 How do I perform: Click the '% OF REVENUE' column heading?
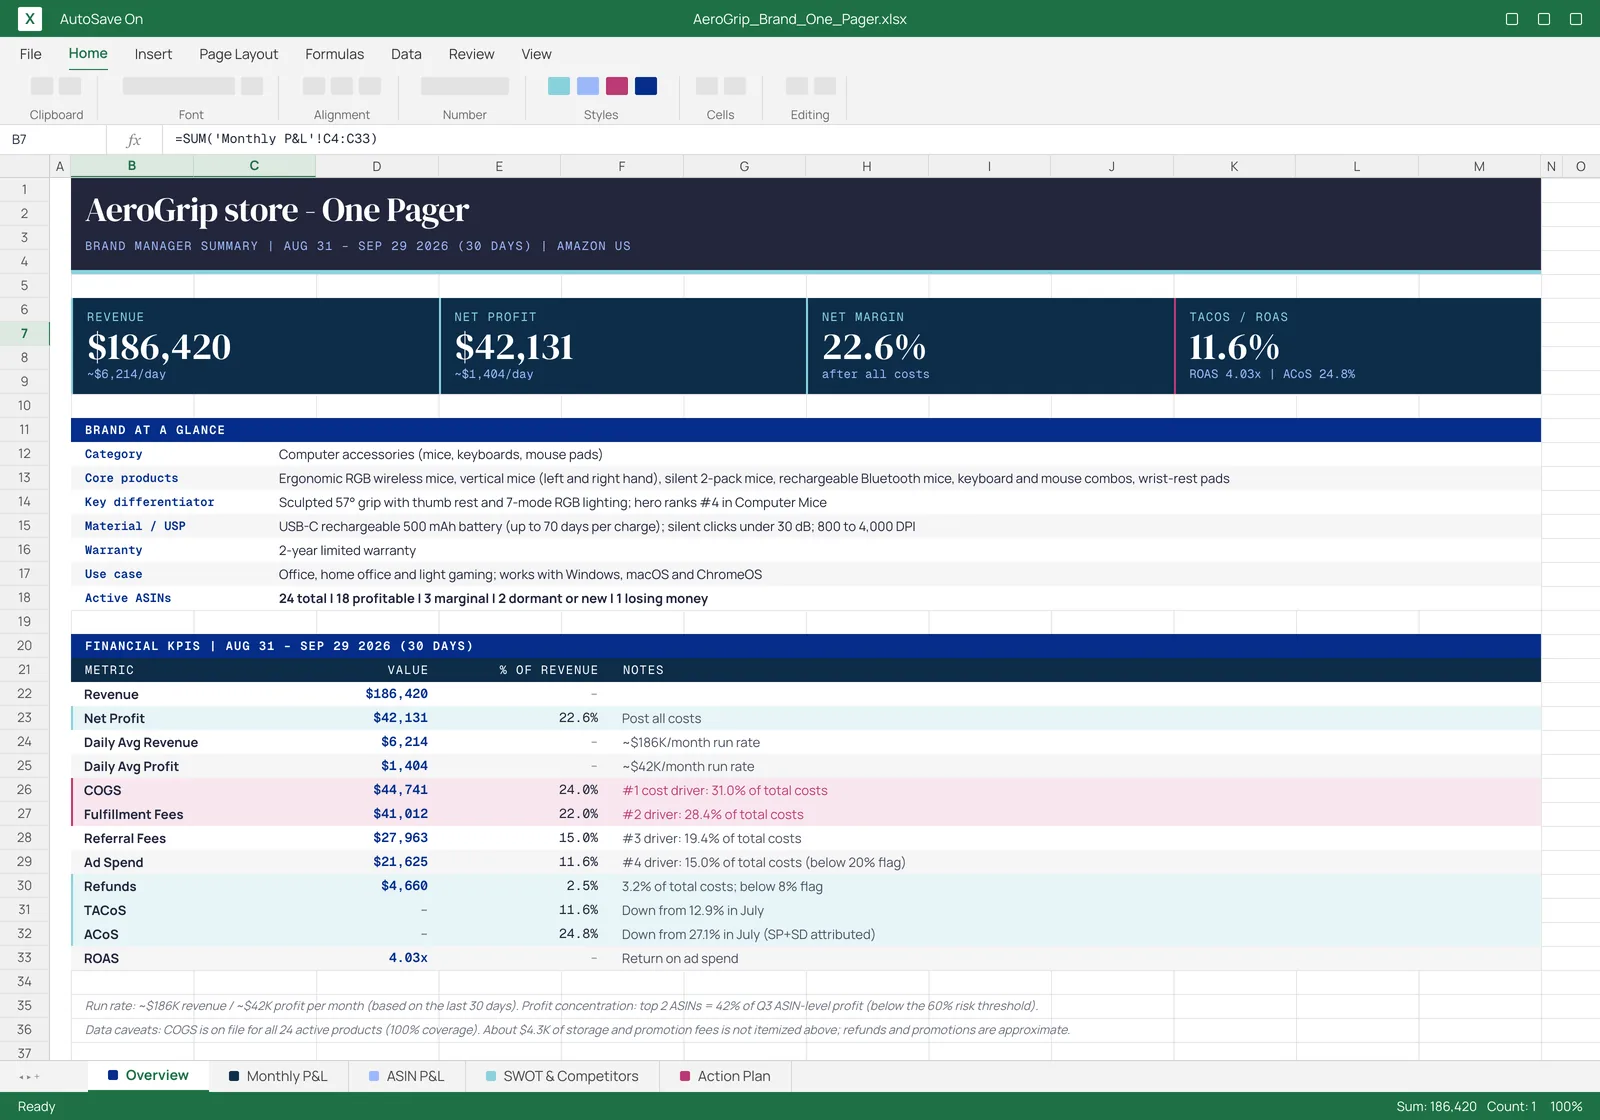pos(549,670)
